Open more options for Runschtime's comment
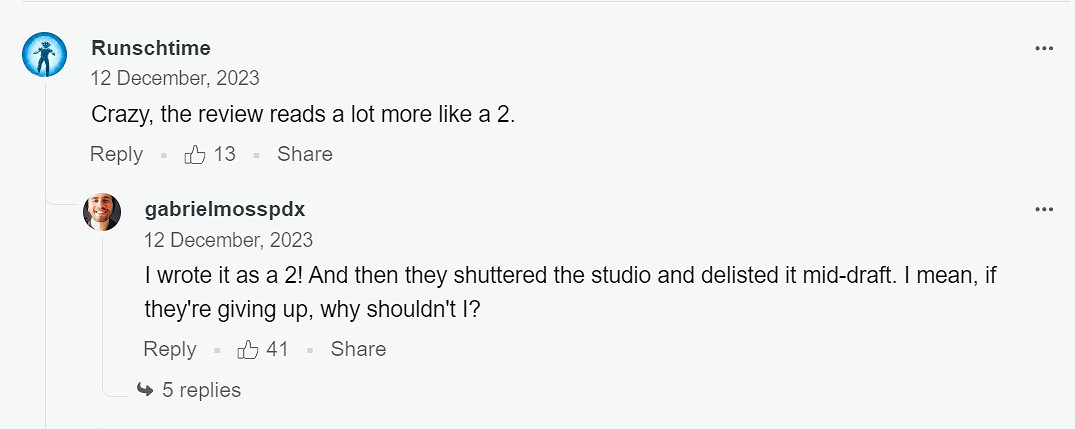 (1044, 49)
